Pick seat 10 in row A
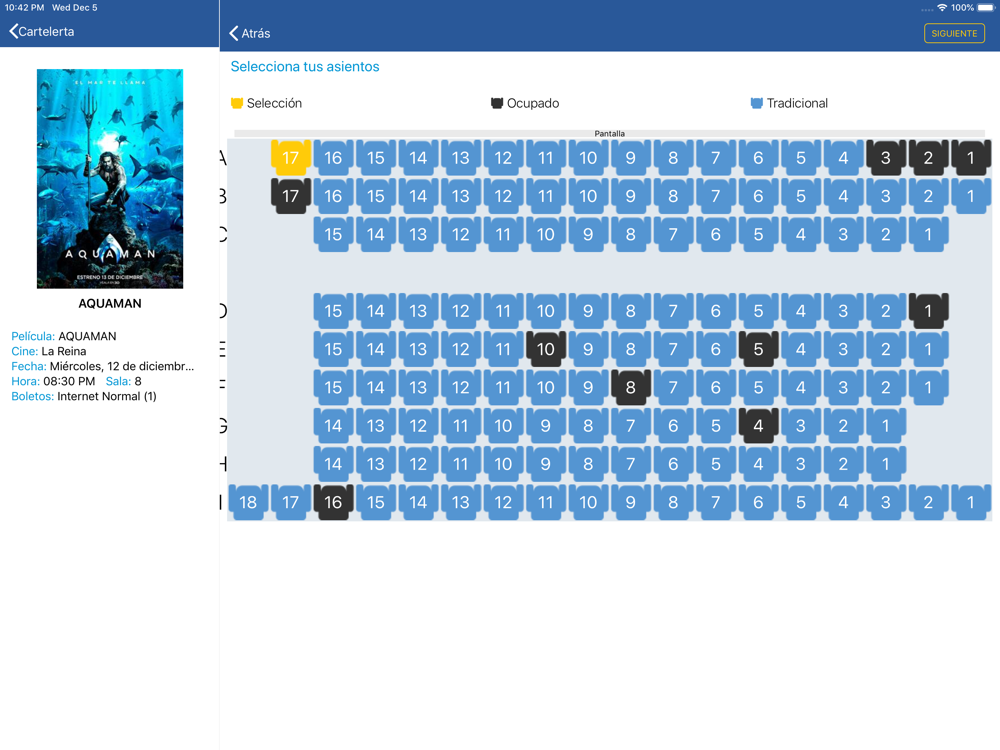This screenshot has height=750, width=1000. tap(588, 158)
